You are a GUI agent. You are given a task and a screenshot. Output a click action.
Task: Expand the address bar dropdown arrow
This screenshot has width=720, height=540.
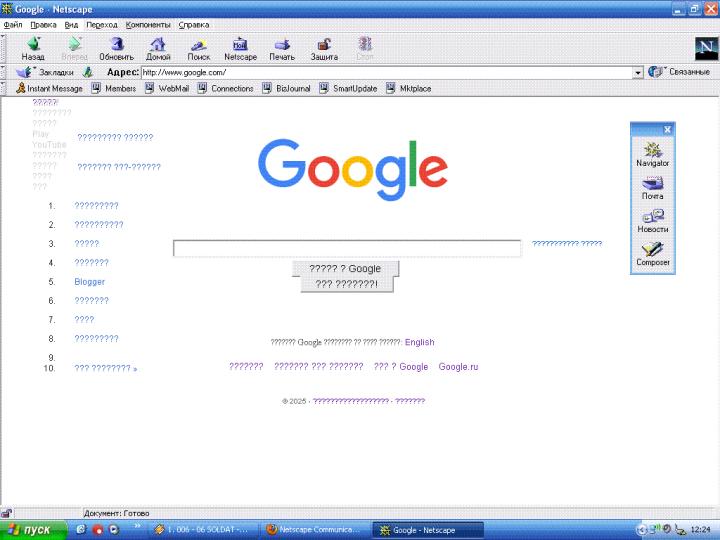637,73
